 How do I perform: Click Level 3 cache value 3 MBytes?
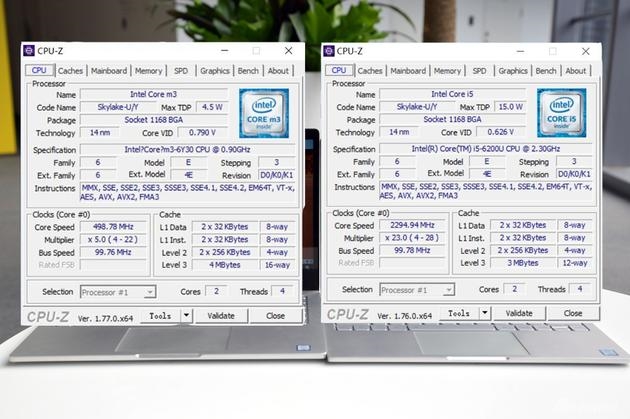tap(523, 263)
